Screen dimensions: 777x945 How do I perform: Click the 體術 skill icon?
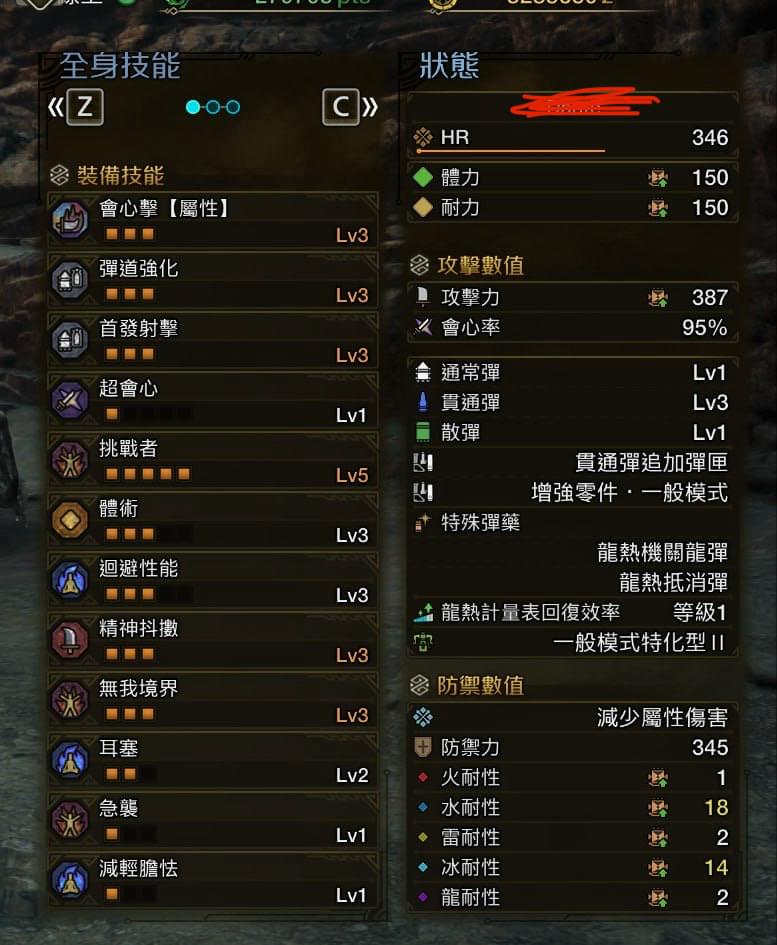[x=70, y=520]
